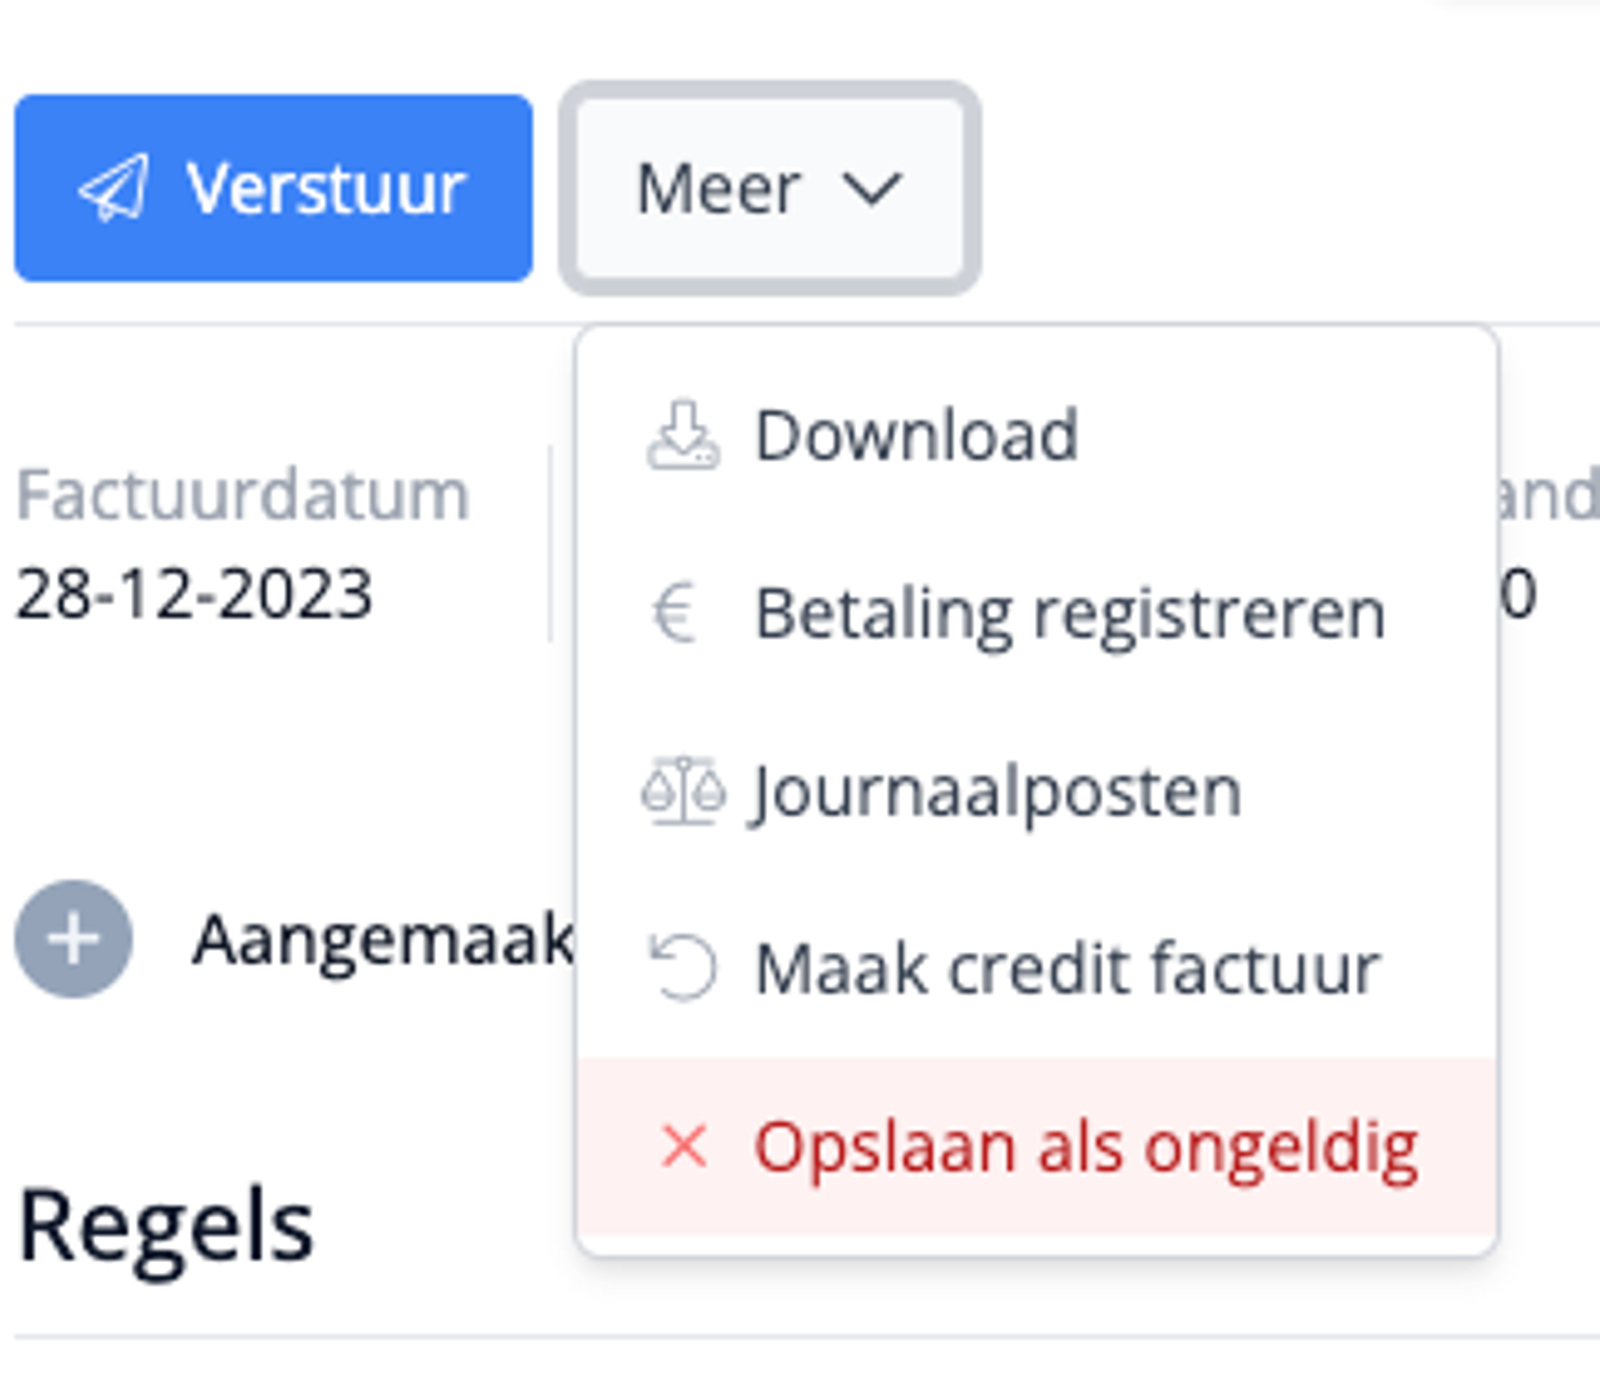Viewport: 1600px width, 1398px height.
Task: Click the balance scale icon for Journaalposten
Action: pyautogui.click(x=685, y=790)
